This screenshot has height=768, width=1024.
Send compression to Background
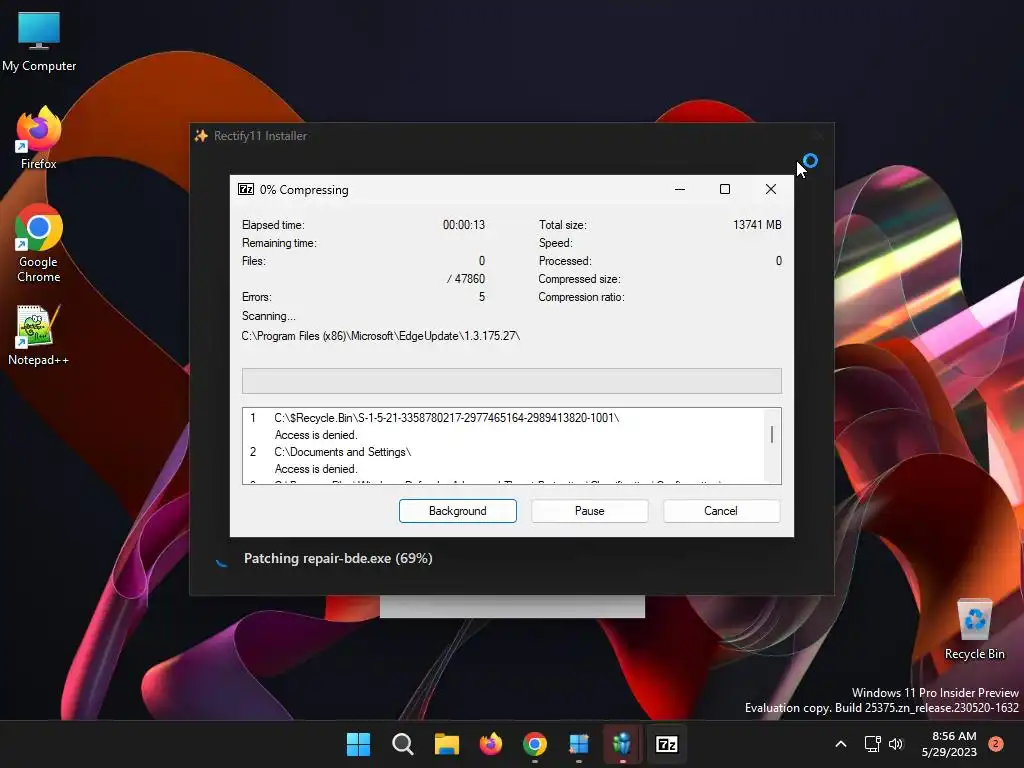tap(458, 511)
